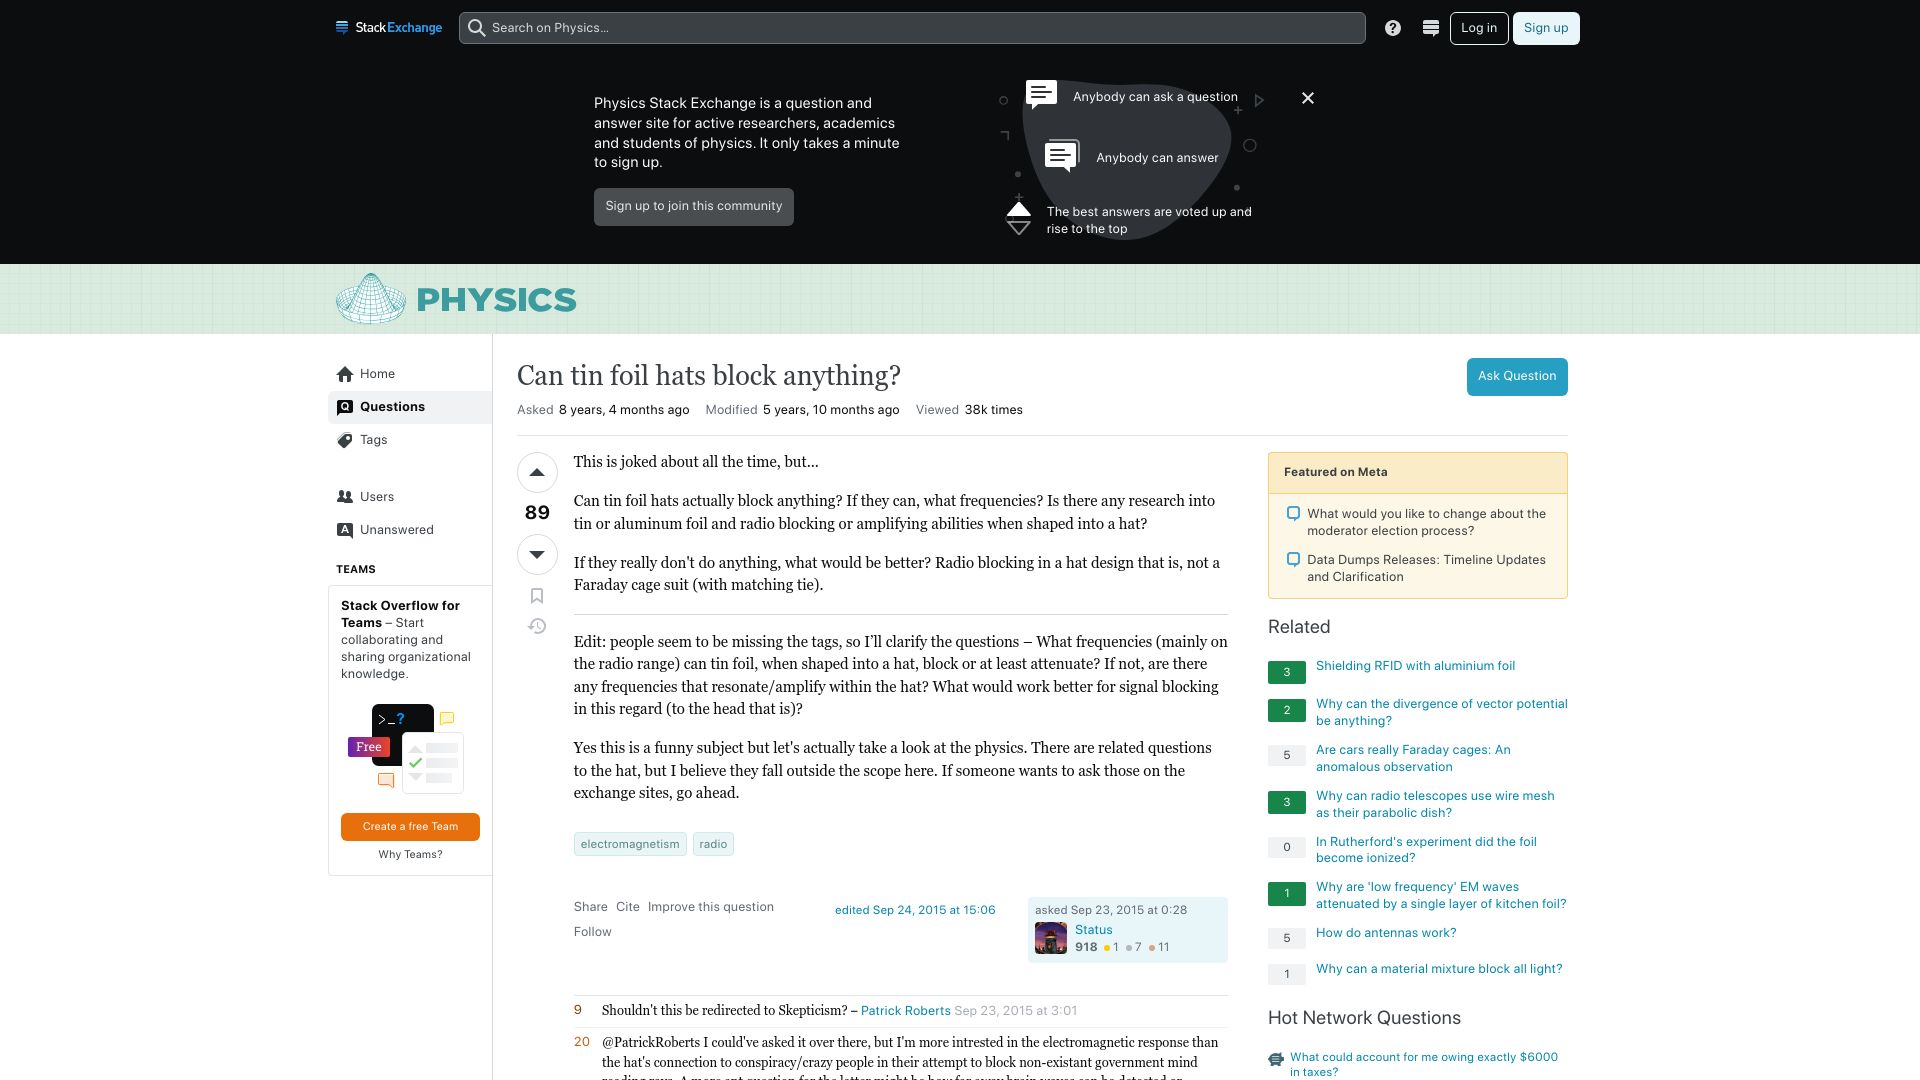The width and height of the screenshot is (1920, 1080).
Task: Show the question activity history icon
Action: pyautogui.click(x=537, y=626)
